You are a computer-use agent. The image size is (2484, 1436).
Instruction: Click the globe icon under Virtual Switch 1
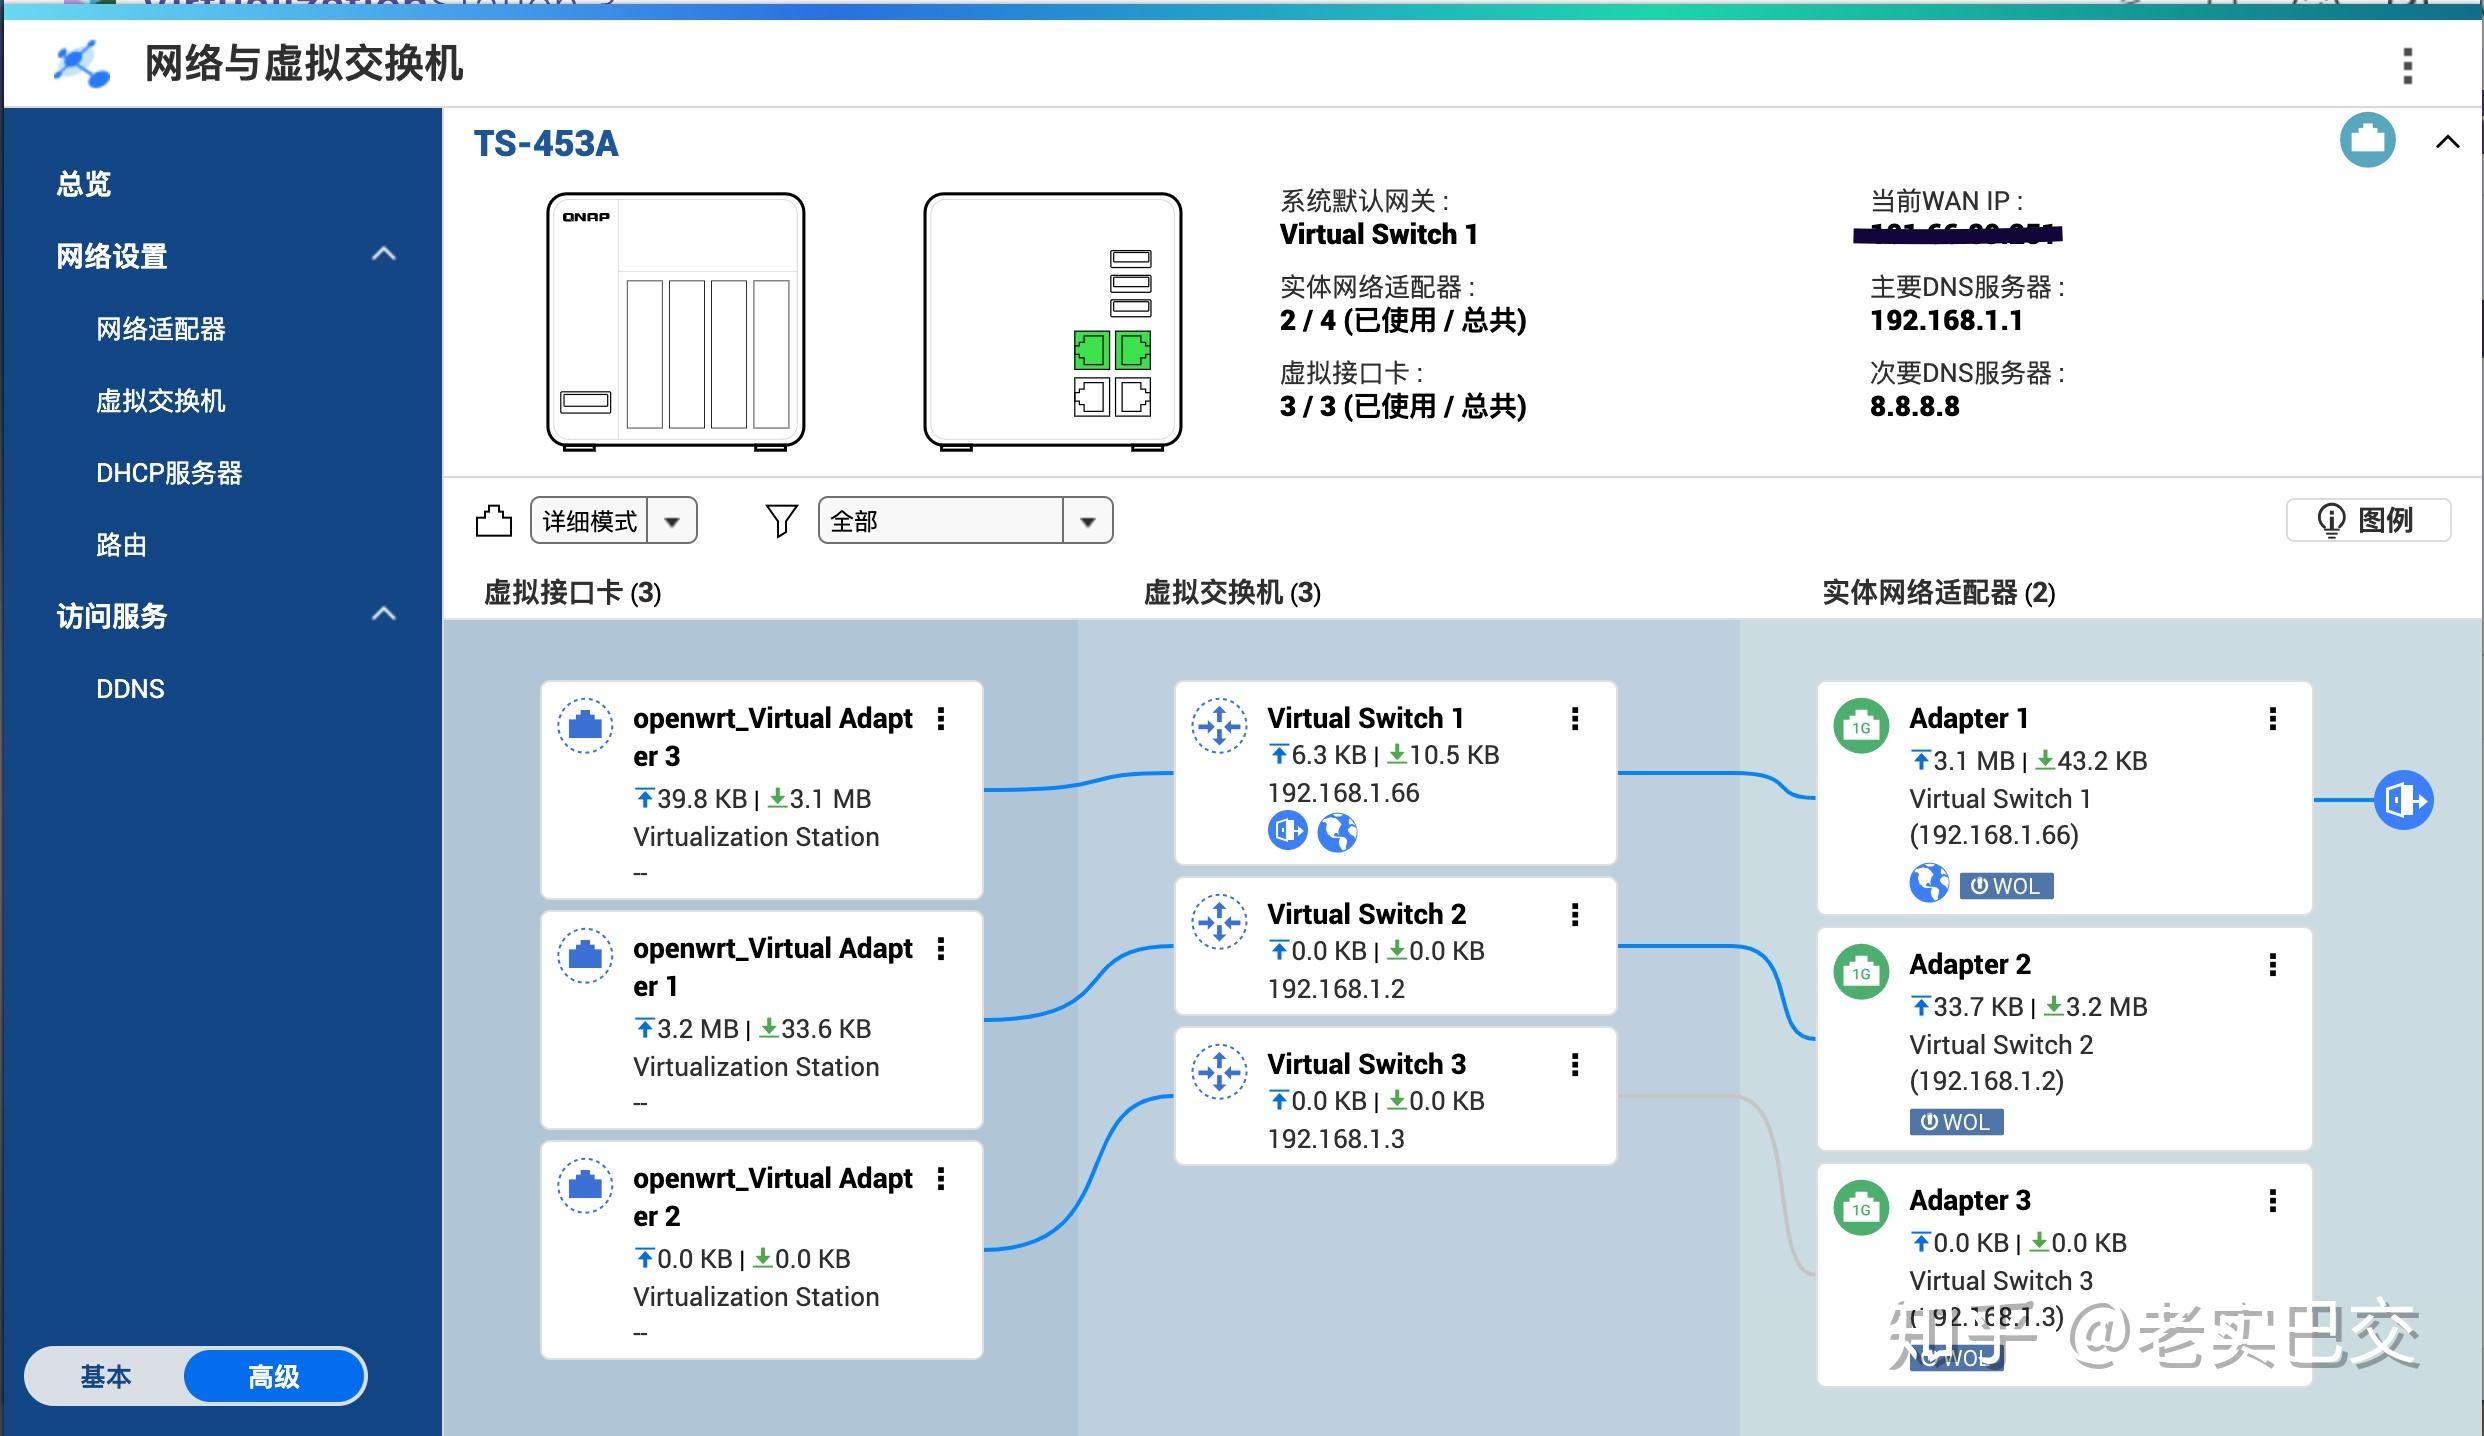(x=1337, y=830)
